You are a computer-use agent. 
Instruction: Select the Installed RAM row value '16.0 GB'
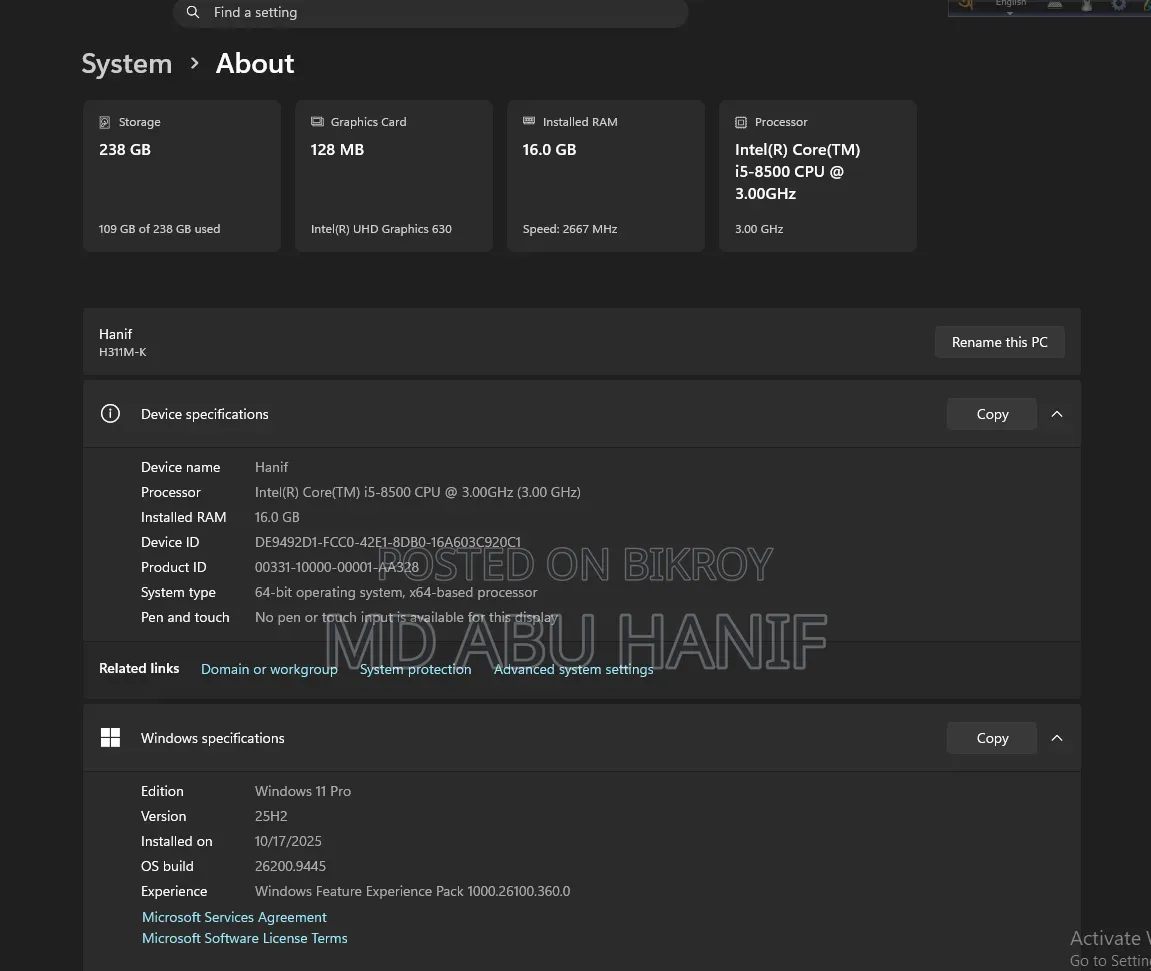(x=277, y=517)
